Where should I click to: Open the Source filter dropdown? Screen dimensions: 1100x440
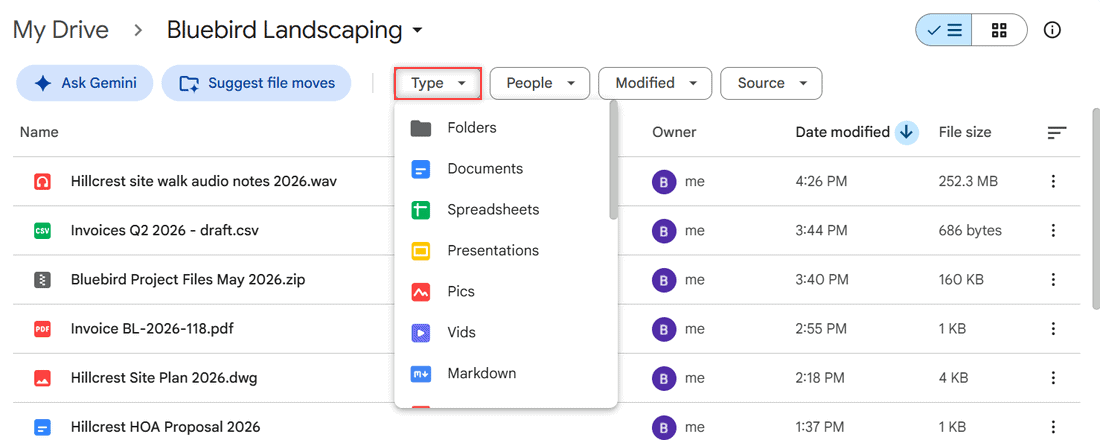point(771,84)
